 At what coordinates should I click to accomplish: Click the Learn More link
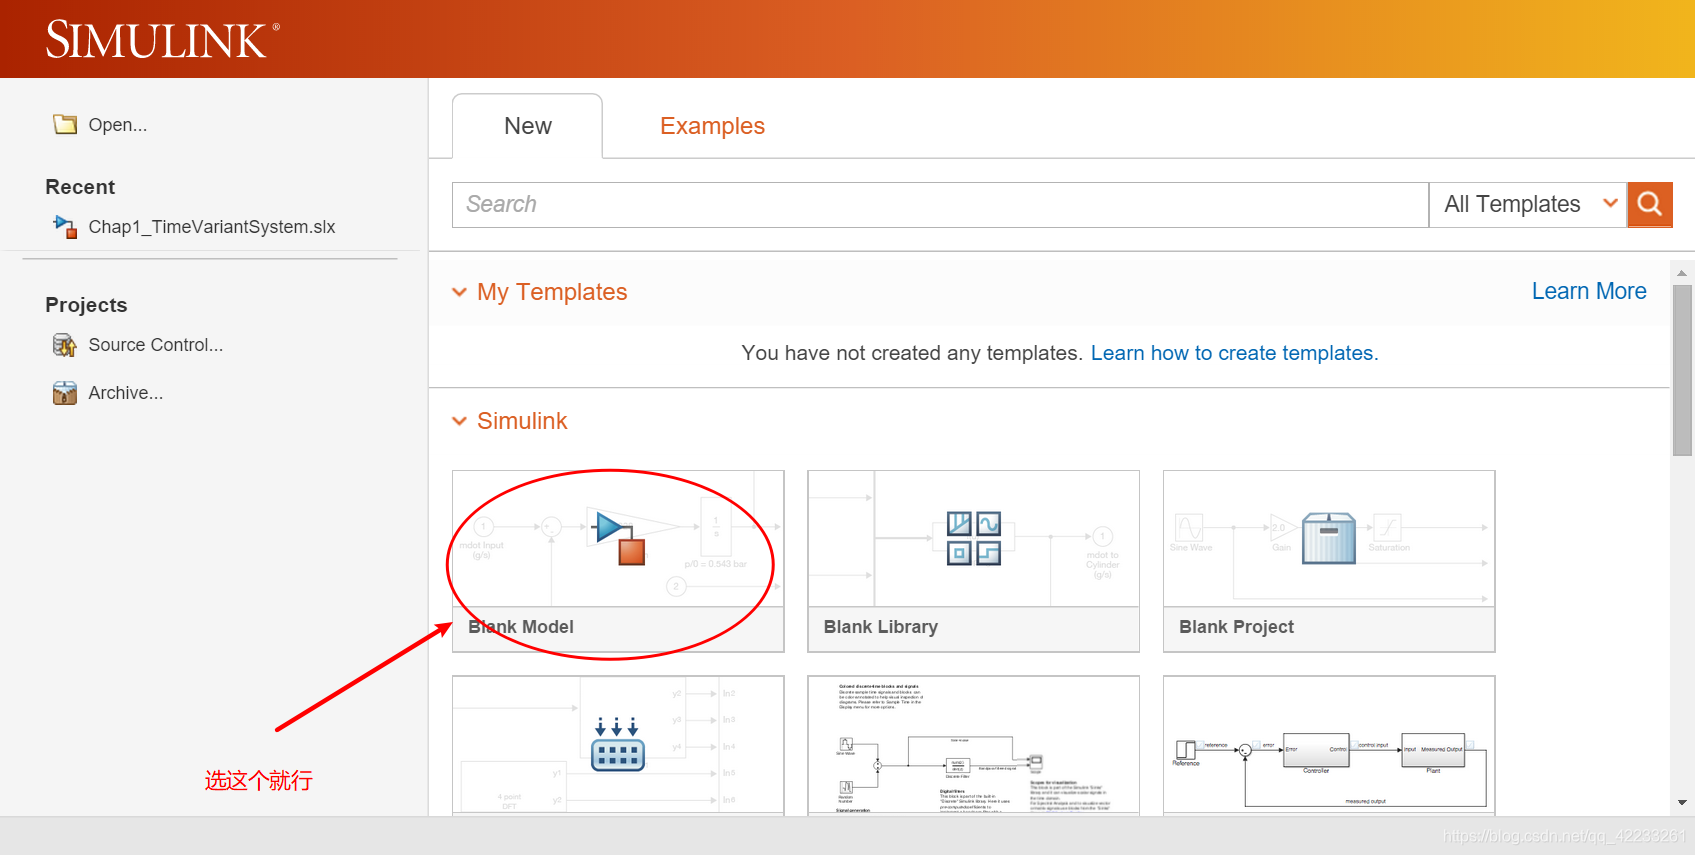pos(1589,291)
